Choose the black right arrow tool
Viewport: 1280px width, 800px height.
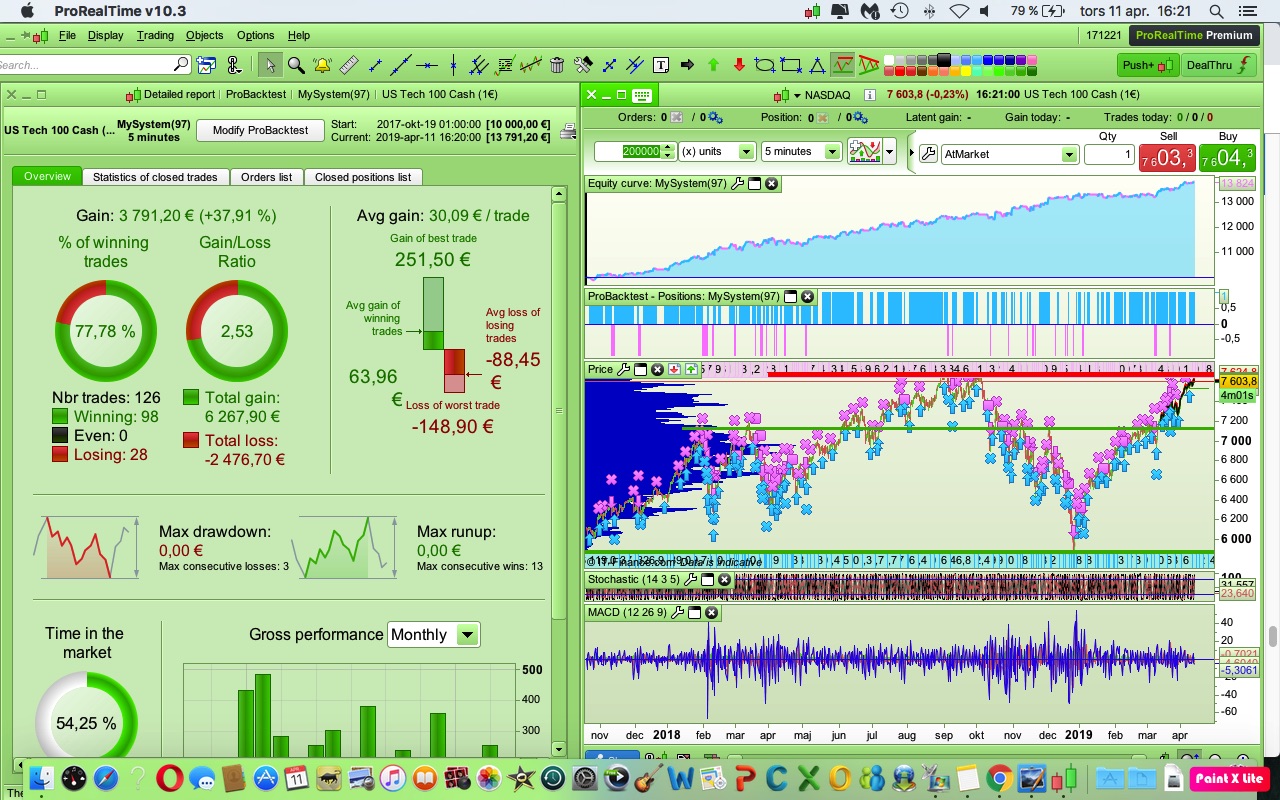coord(687,65)
